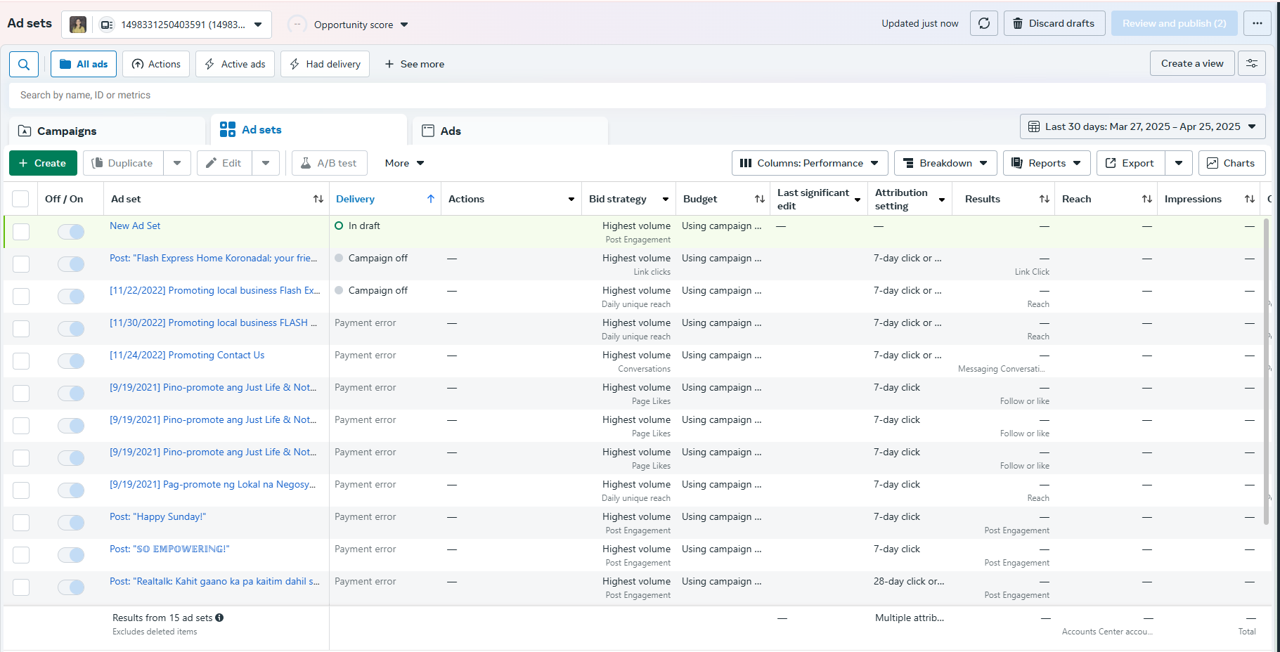This screenshot has width=1280, height=652.
Task: Open the Breakdown dropdown
Action: point(945,163)
